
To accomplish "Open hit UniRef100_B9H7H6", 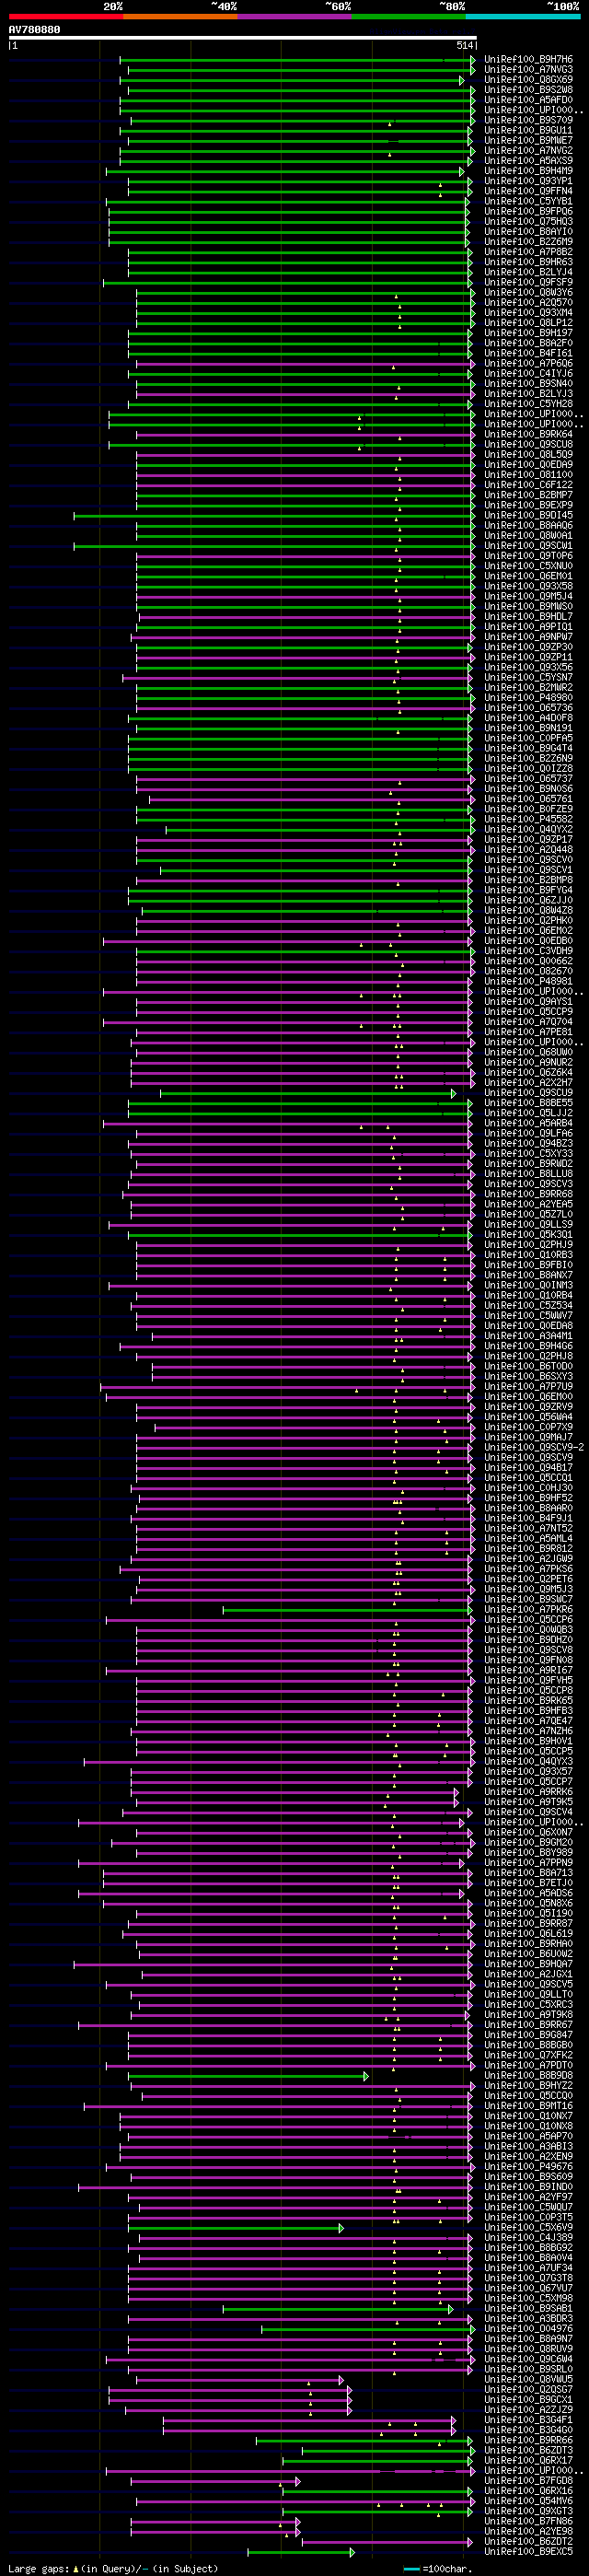I will 529,59.
